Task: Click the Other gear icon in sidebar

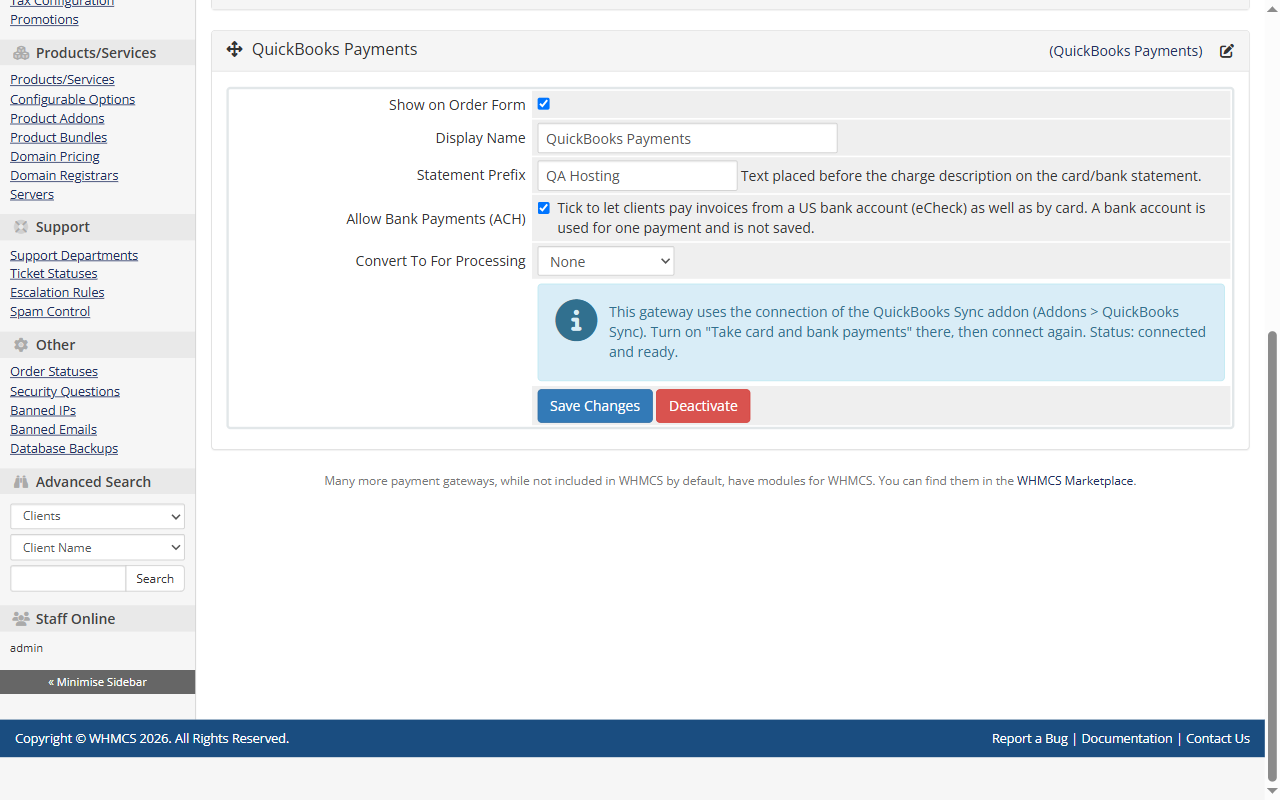Action: [x=21, y=345]
